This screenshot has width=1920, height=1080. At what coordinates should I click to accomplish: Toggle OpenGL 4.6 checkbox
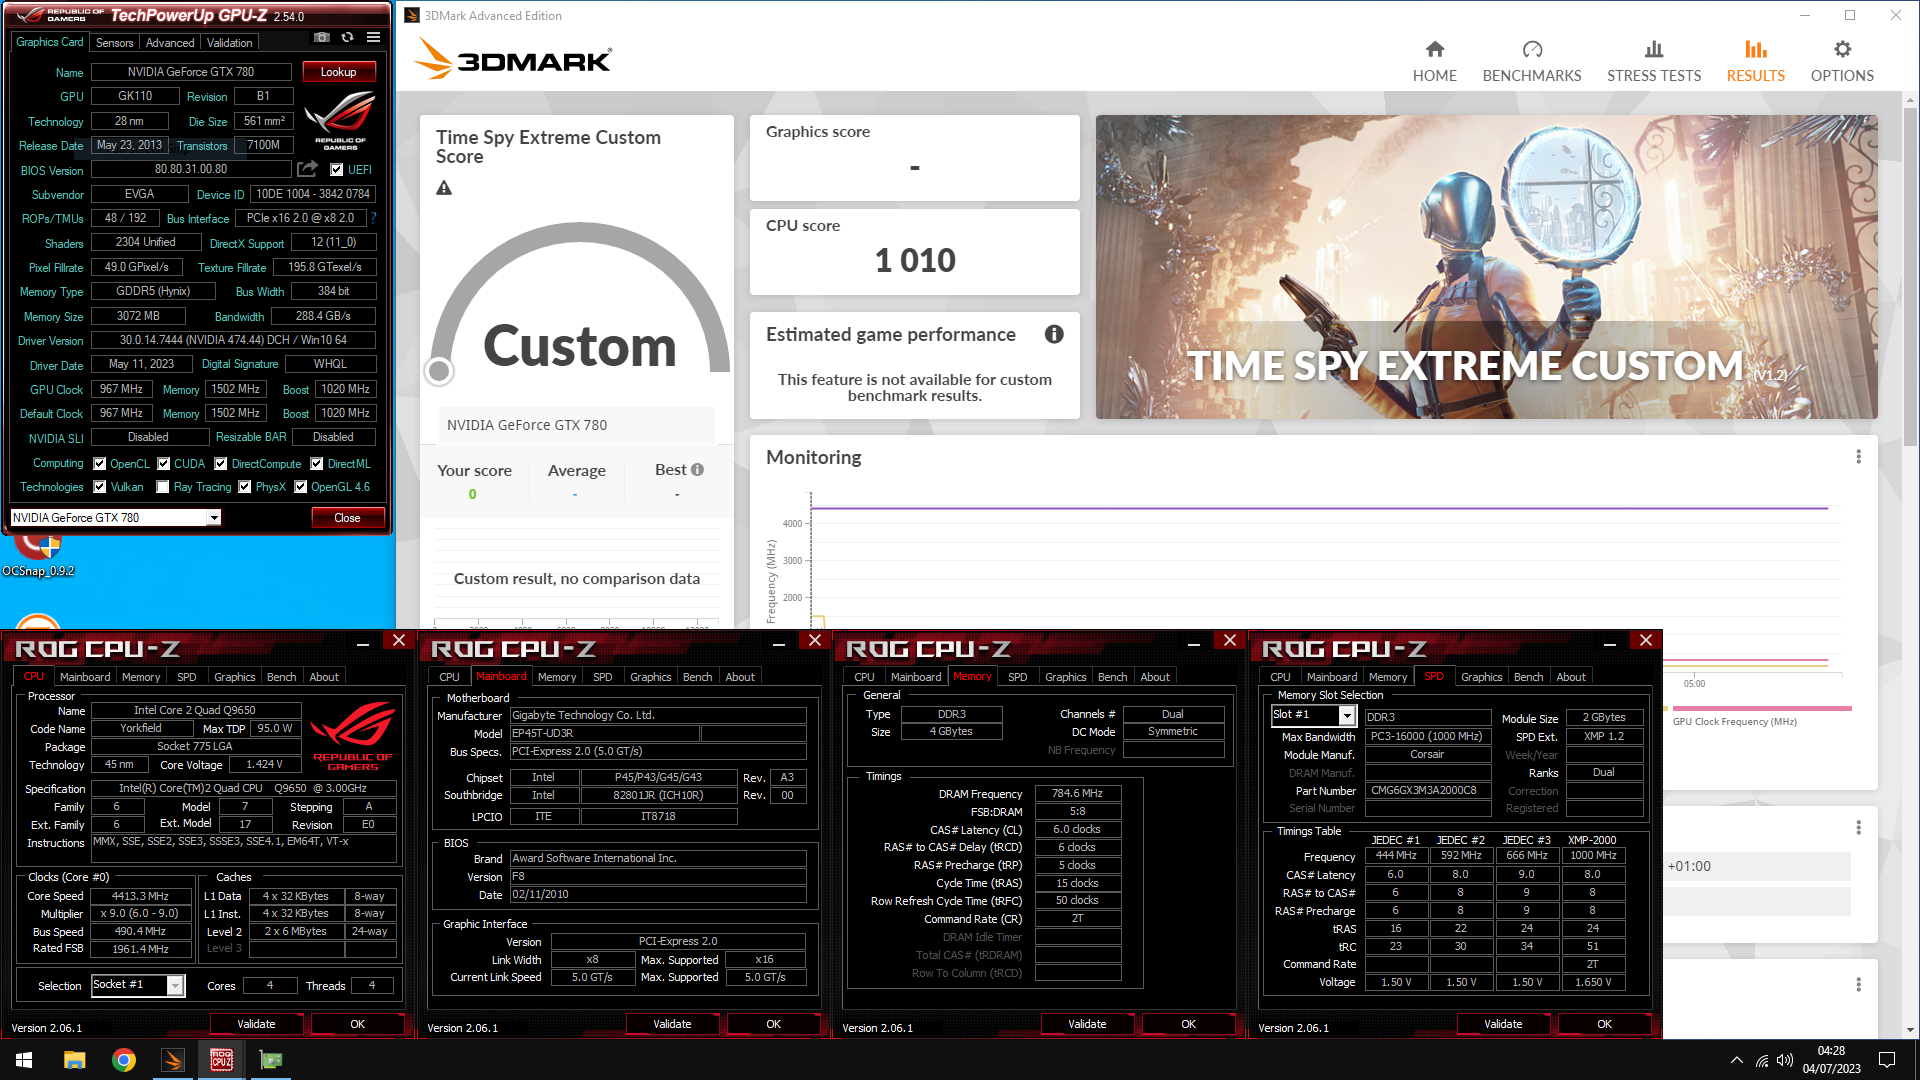(301, 487)
